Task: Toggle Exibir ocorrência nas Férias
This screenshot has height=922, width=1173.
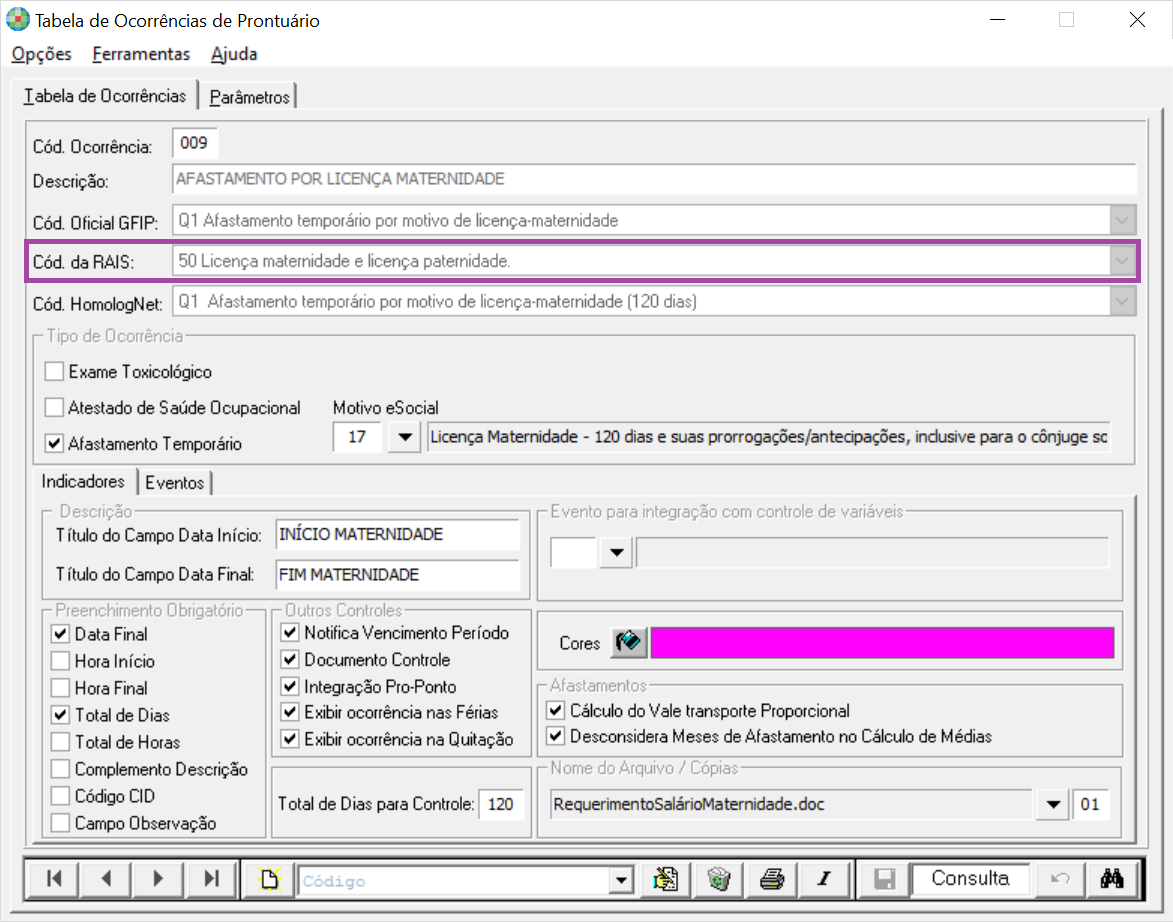Action: click(x=290, y=712)
